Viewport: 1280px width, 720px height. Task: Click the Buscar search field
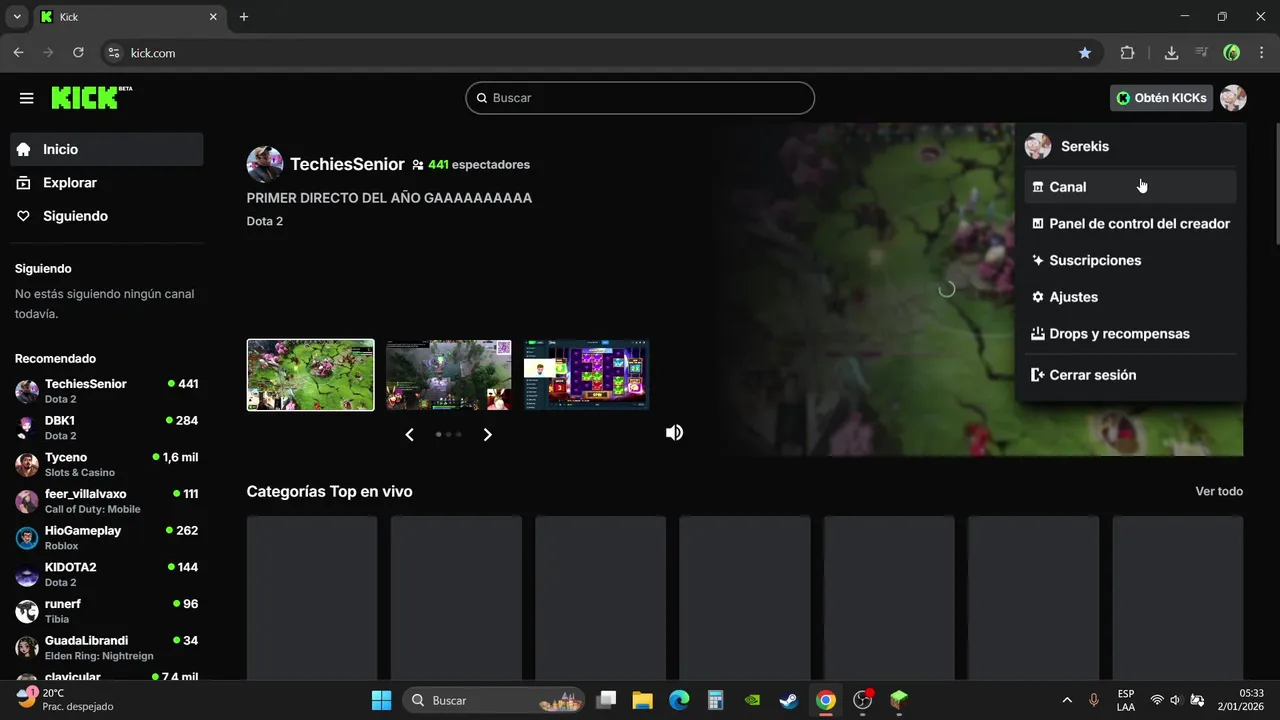pos(640,98)
